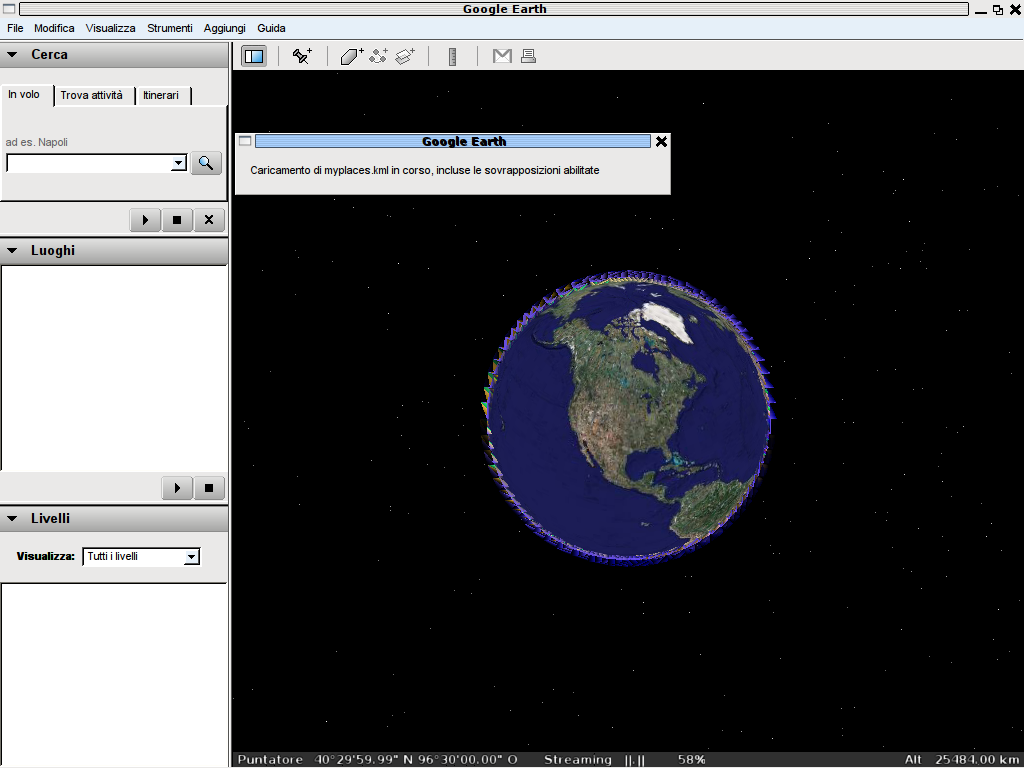This screenshot has height=768, width=1024.
Task: Open the search history dropdown arrow
Action: pos(179,163)
